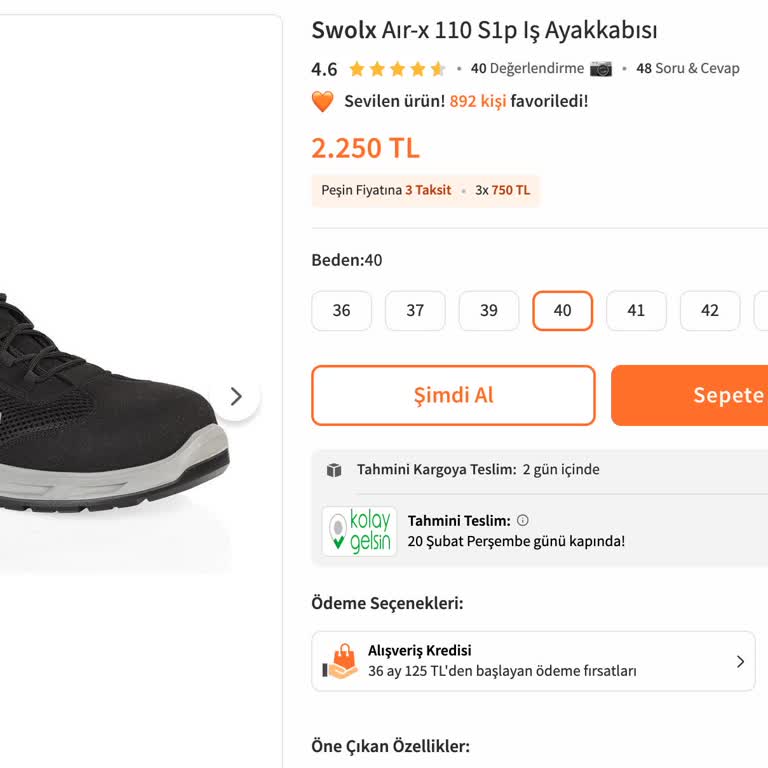Click the orange heart favorite icon
The height and width of the screenshot is (768, 768).
click(x=322, y=101)
